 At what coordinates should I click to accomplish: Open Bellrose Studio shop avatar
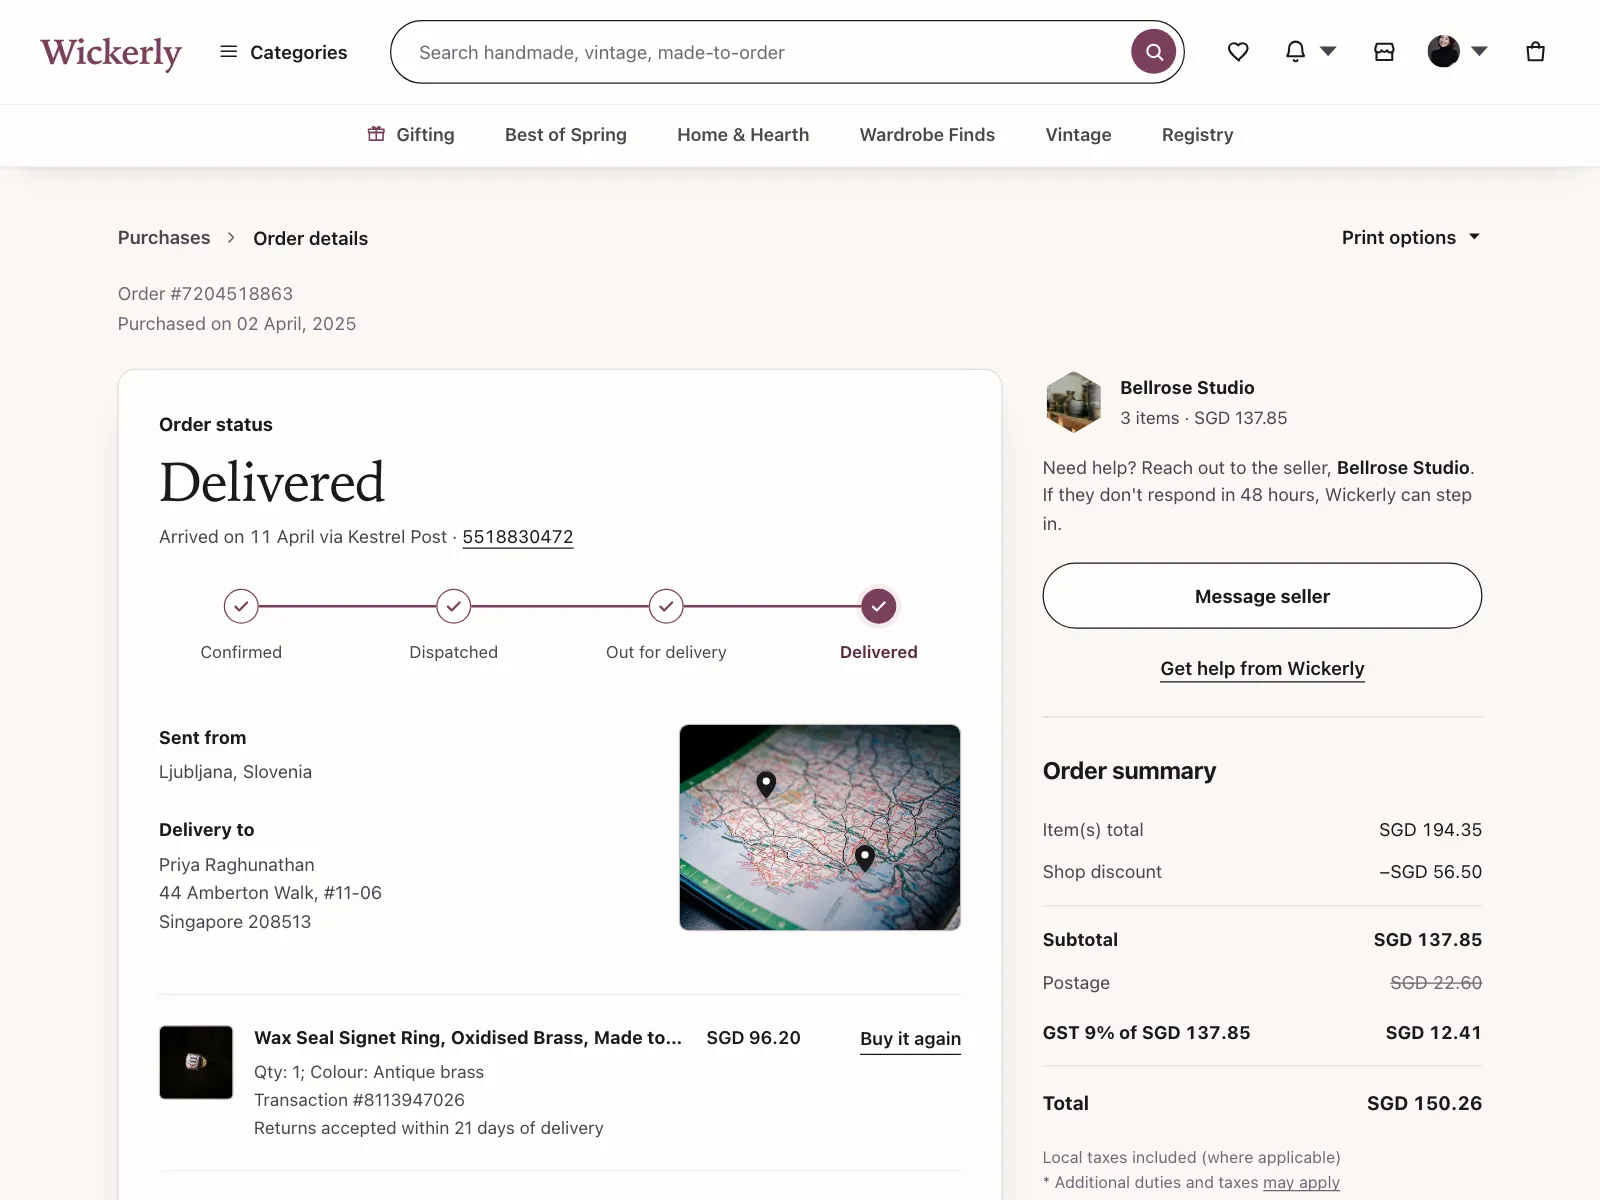click(1073, 402)
